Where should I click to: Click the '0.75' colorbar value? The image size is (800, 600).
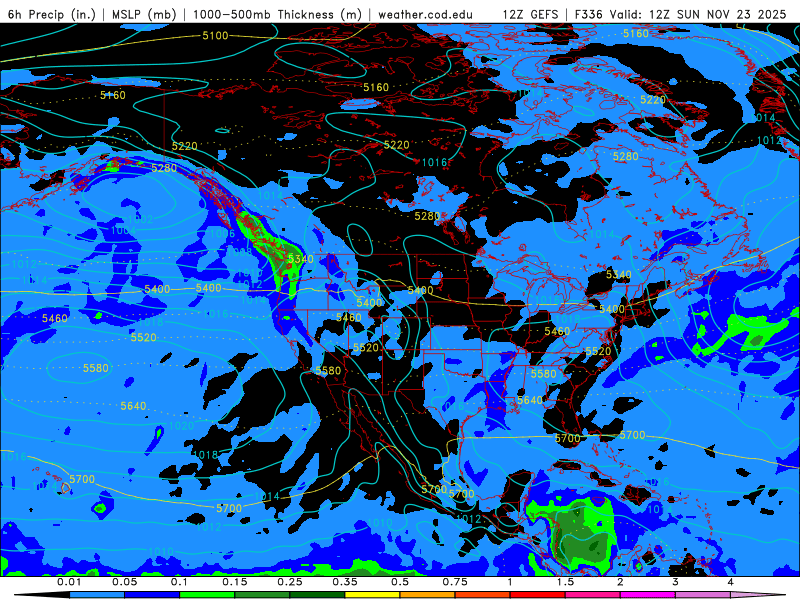coord(455,582)
